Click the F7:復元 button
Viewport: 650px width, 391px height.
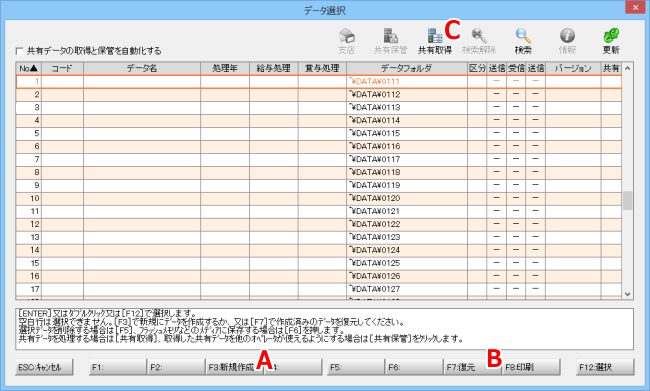(473, 367)
